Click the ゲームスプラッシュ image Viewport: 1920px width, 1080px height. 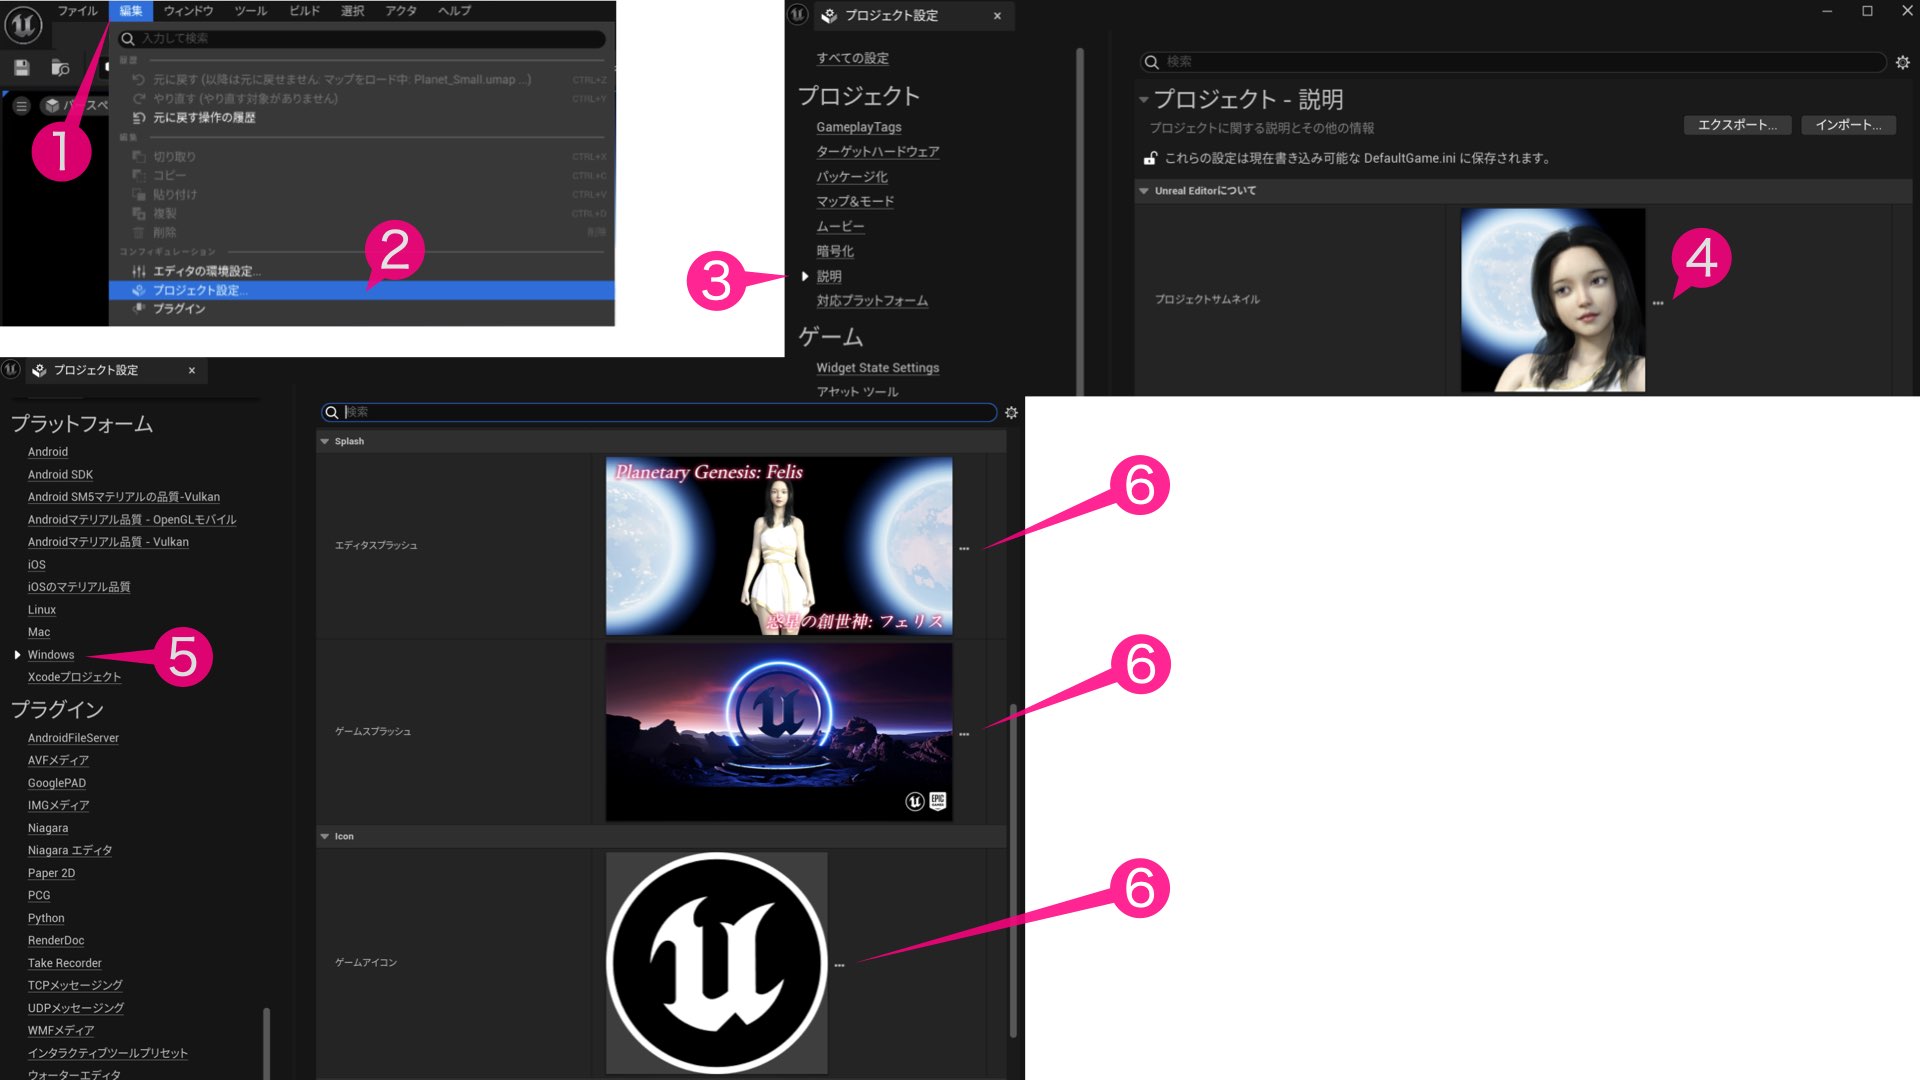point(779,732)
